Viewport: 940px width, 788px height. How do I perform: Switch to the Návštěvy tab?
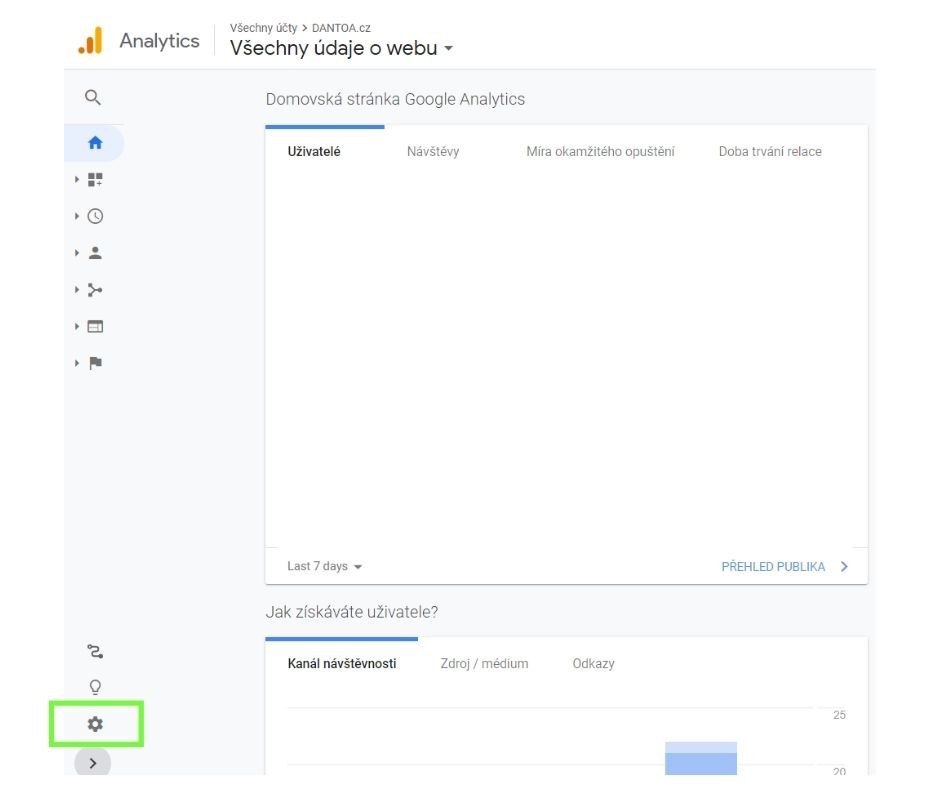tap(432, 151)
